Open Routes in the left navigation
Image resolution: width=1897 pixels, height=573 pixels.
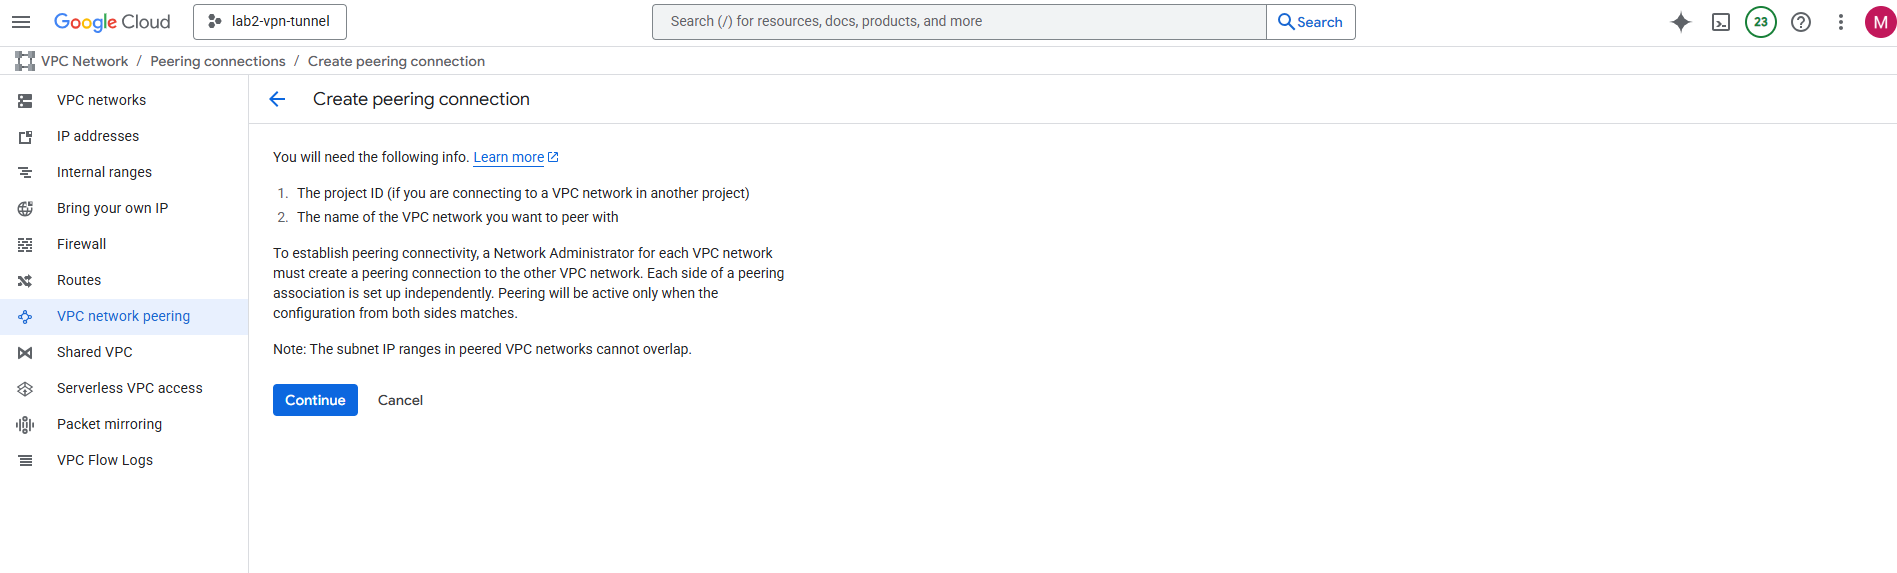click(79, 280)
